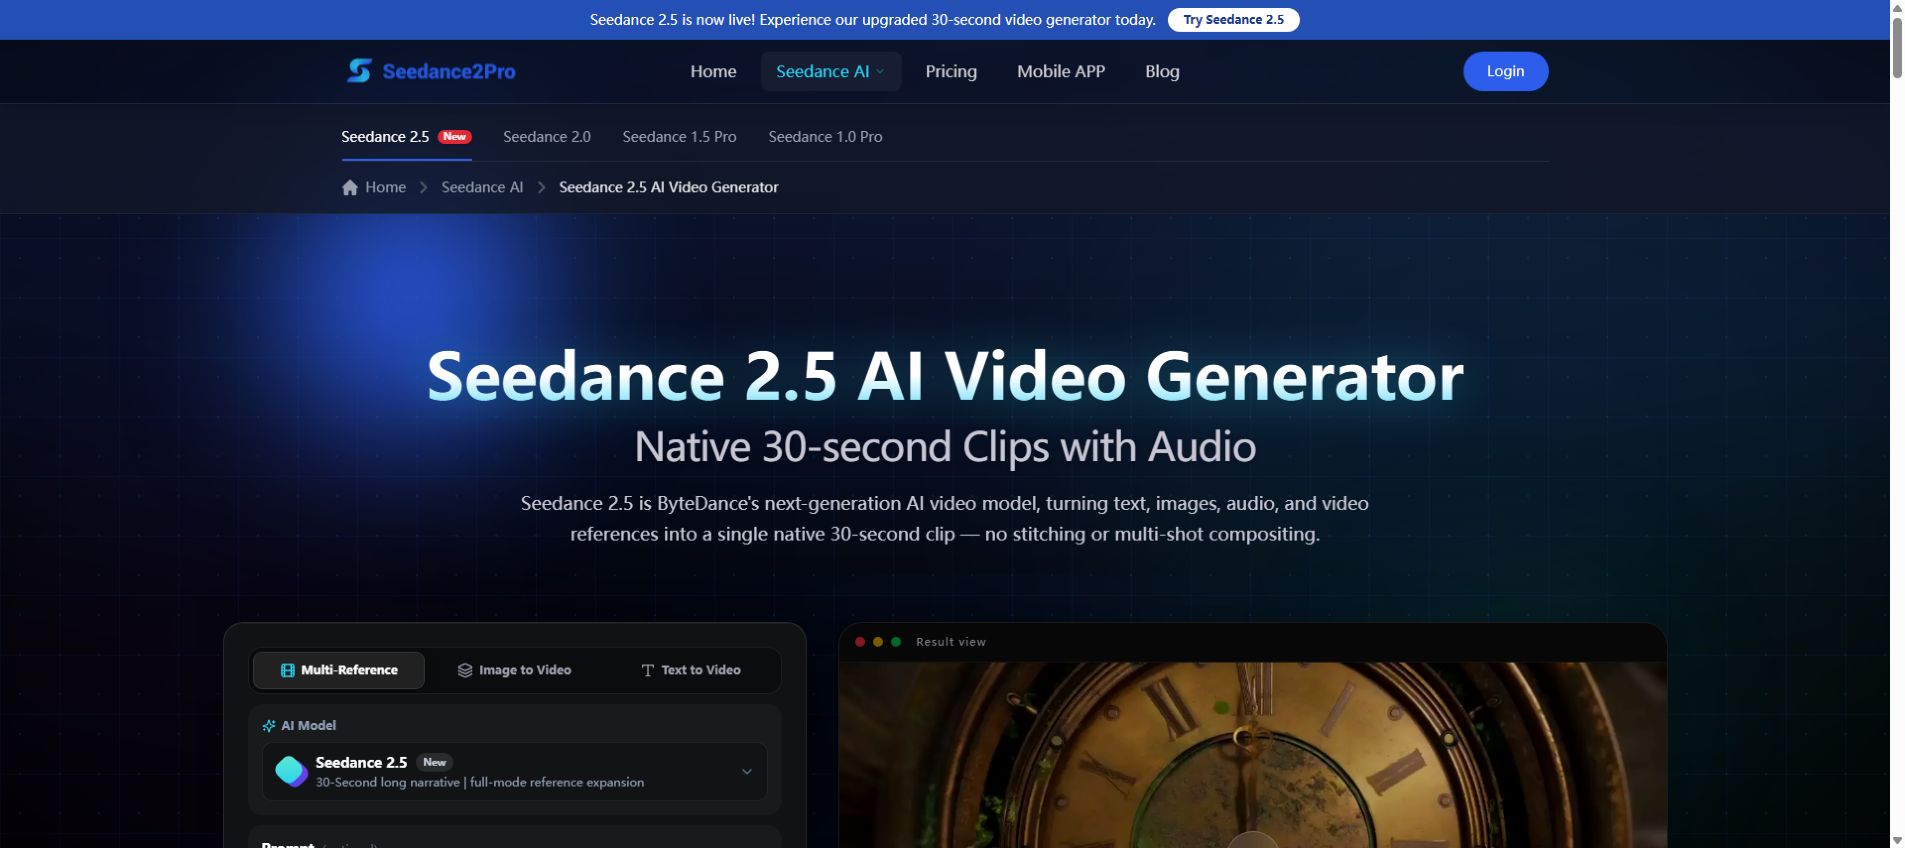Click the Image to Video layers icon
The image size is (1905, 848).
465,670
